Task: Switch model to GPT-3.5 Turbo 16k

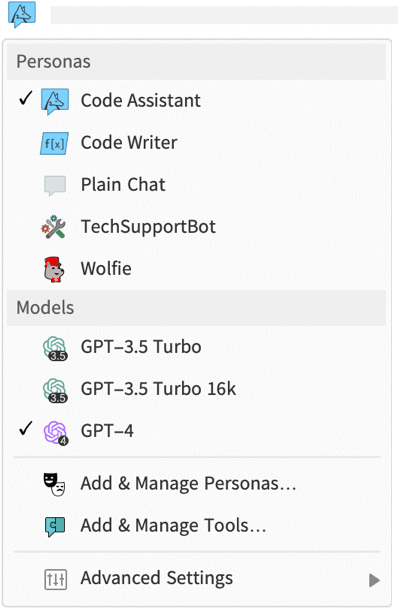Action: tap(196, 389)
